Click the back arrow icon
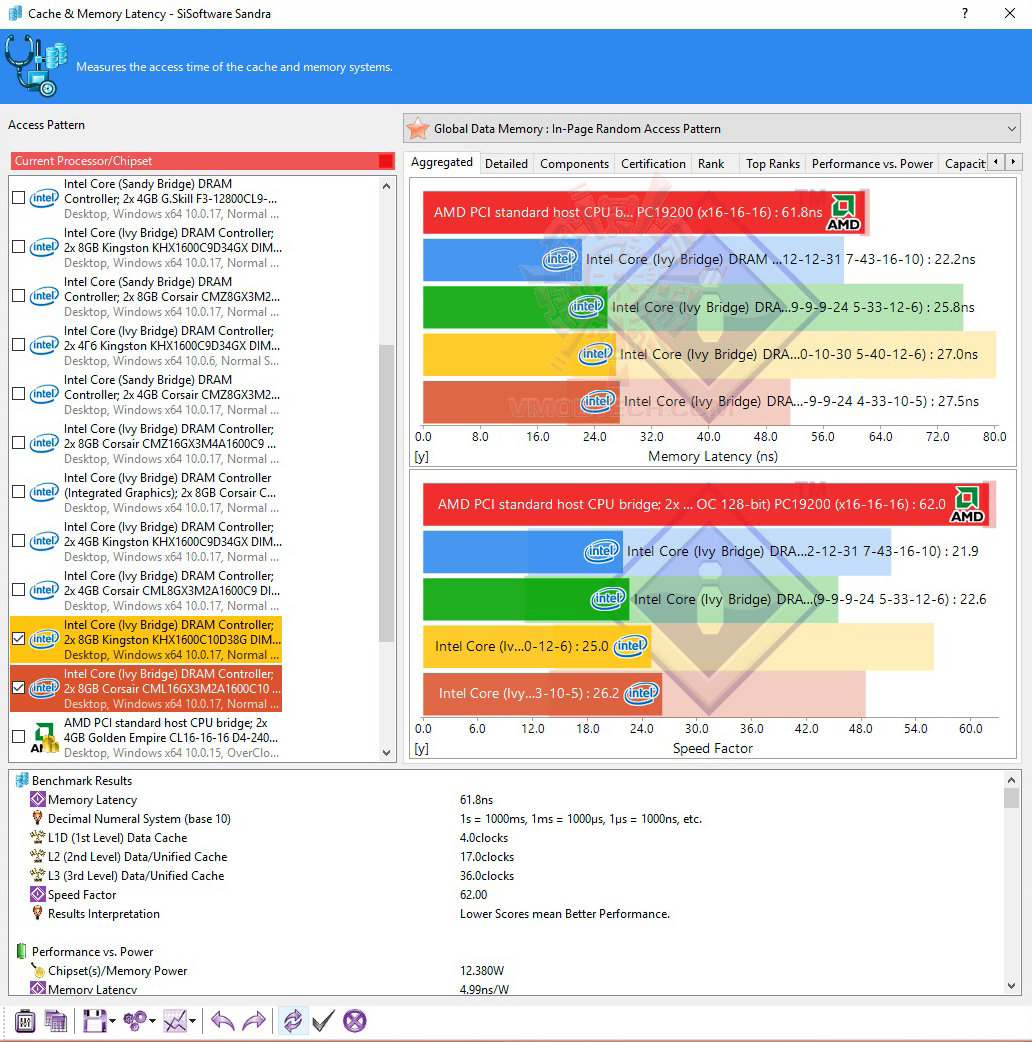 222,1021
